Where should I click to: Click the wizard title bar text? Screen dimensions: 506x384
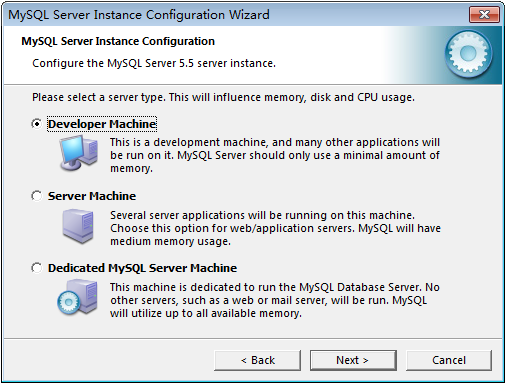tap(139, 15)
